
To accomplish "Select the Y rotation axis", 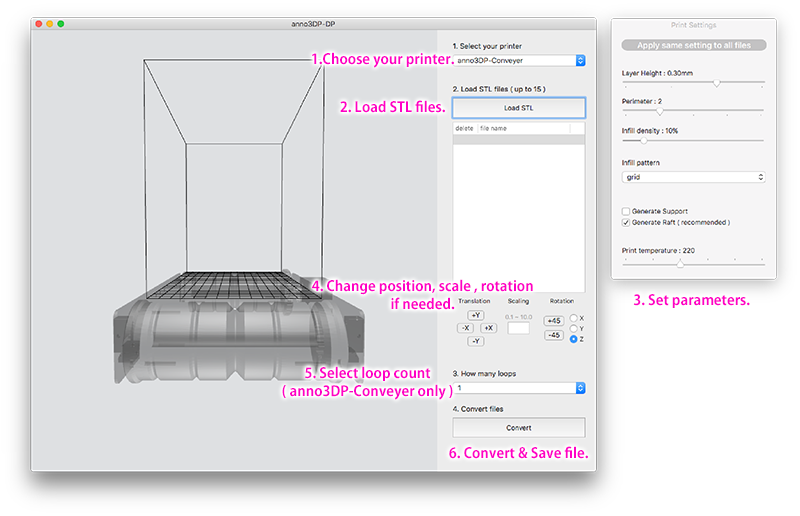I will (x=572, y=328).
